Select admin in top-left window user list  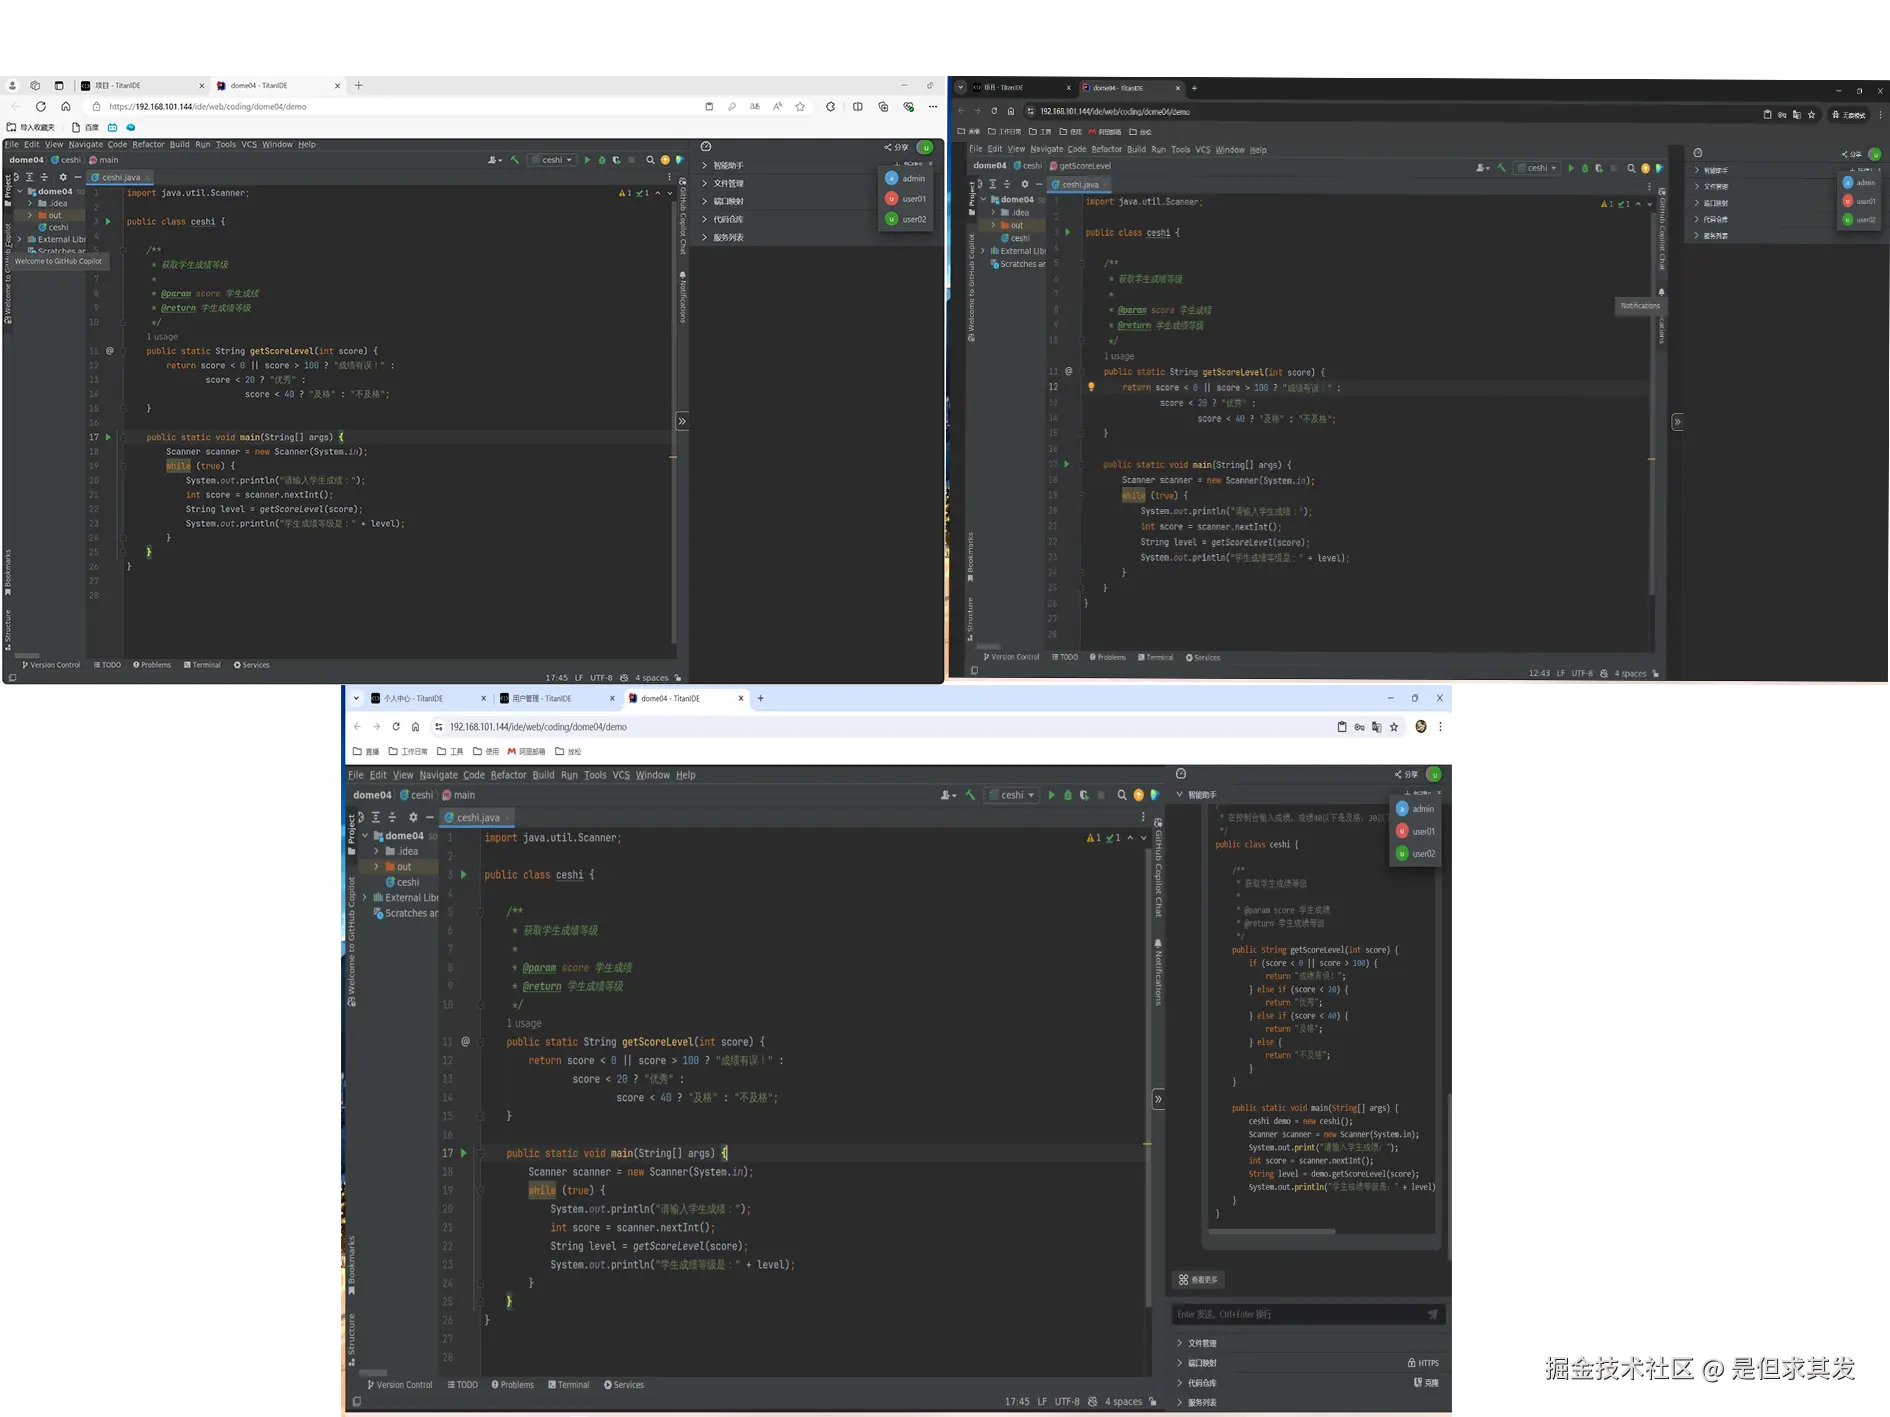click(905, 178)
